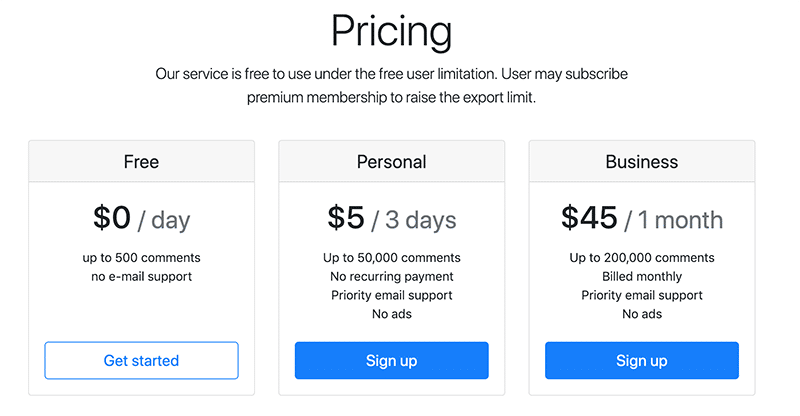Viewport: 800px width, 416px height.
Task: Click 'Up to 50,000 comments' text
Action: (391, 257)
